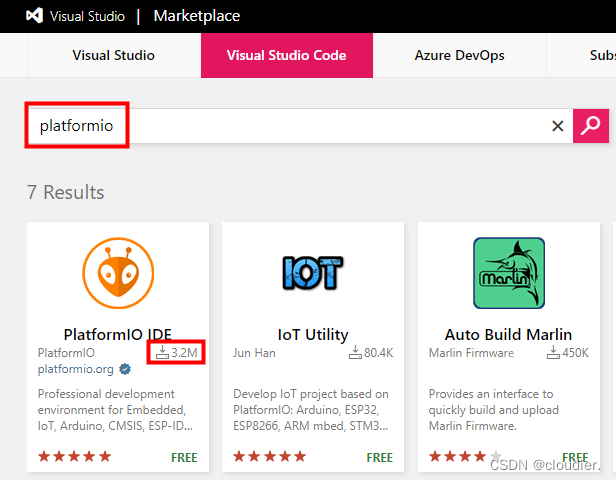Screen dimensions: 616x480
Task: Click the Marketplace header link
Action: (197, 16)
